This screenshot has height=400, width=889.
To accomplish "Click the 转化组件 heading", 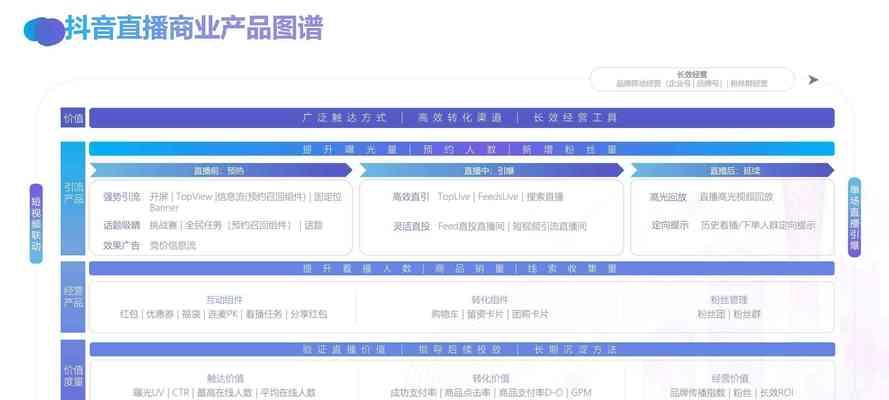I will click(490, 300).
